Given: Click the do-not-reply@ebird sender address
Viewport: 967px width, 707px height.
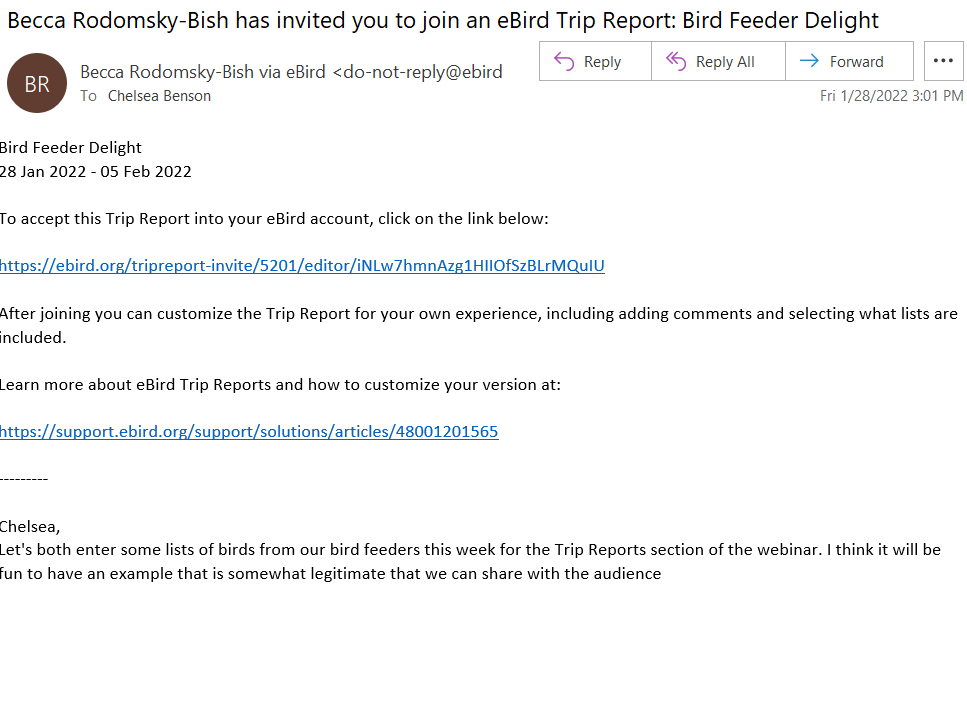Looking at the screenshot, I should pos(418,72).
